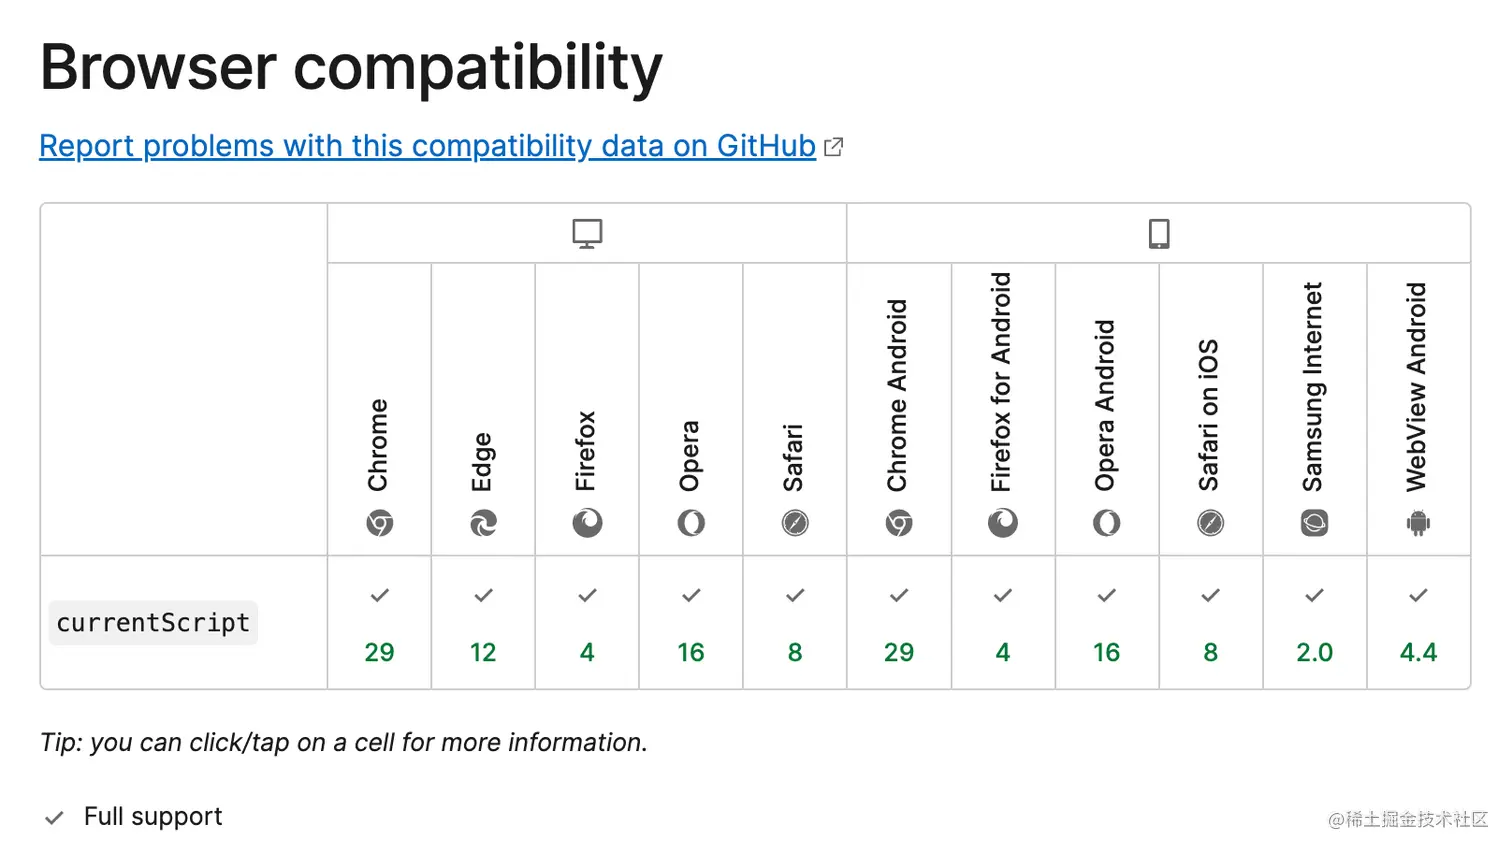Expand the Firefox for Android 4 cell
The image size is (1512, 853).
coord(1002,623)
